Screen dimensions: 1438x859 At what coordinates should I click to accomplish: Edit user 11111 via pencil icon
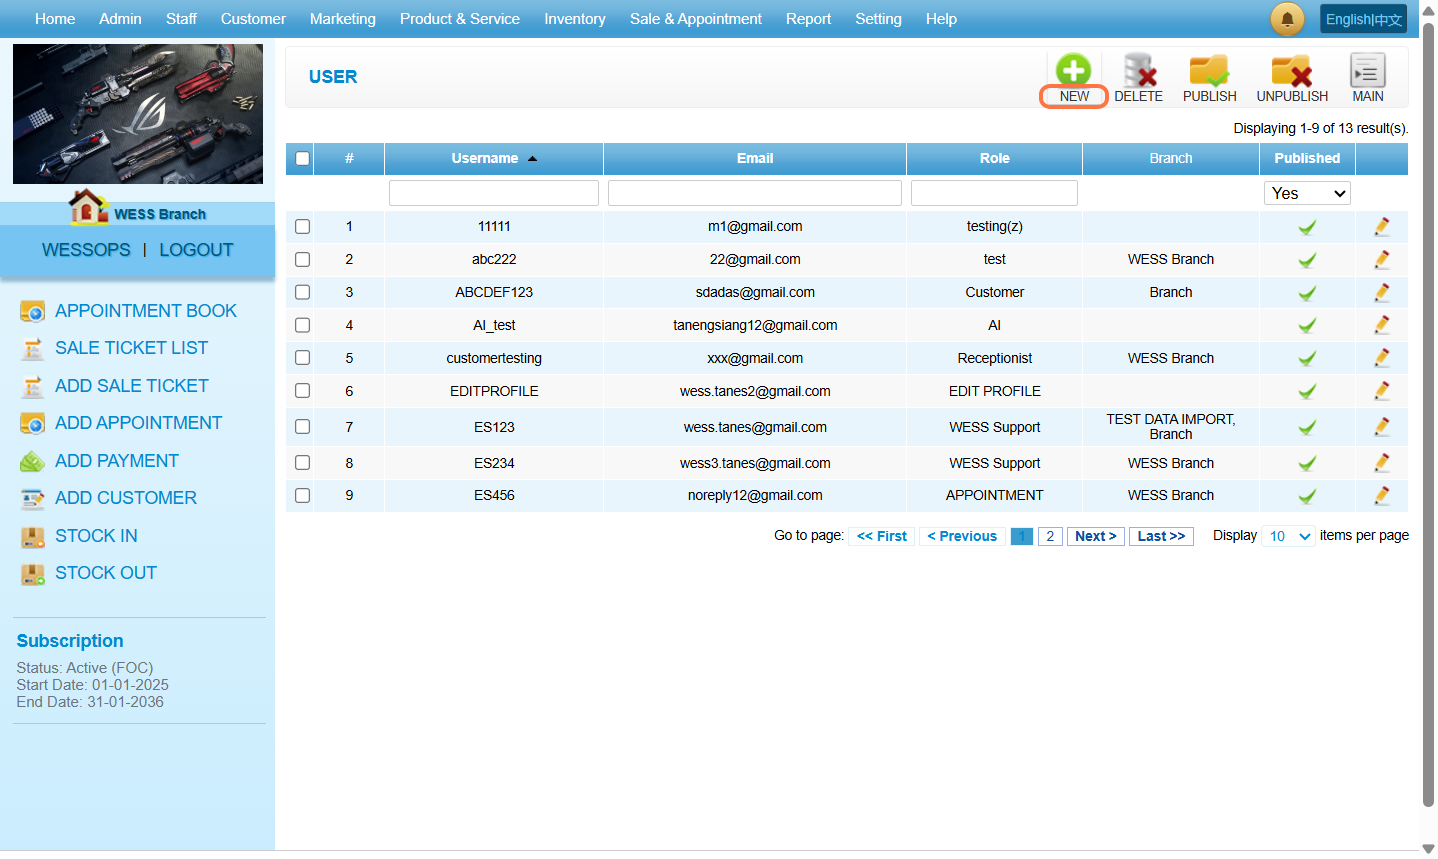[x=1382, y=227]
